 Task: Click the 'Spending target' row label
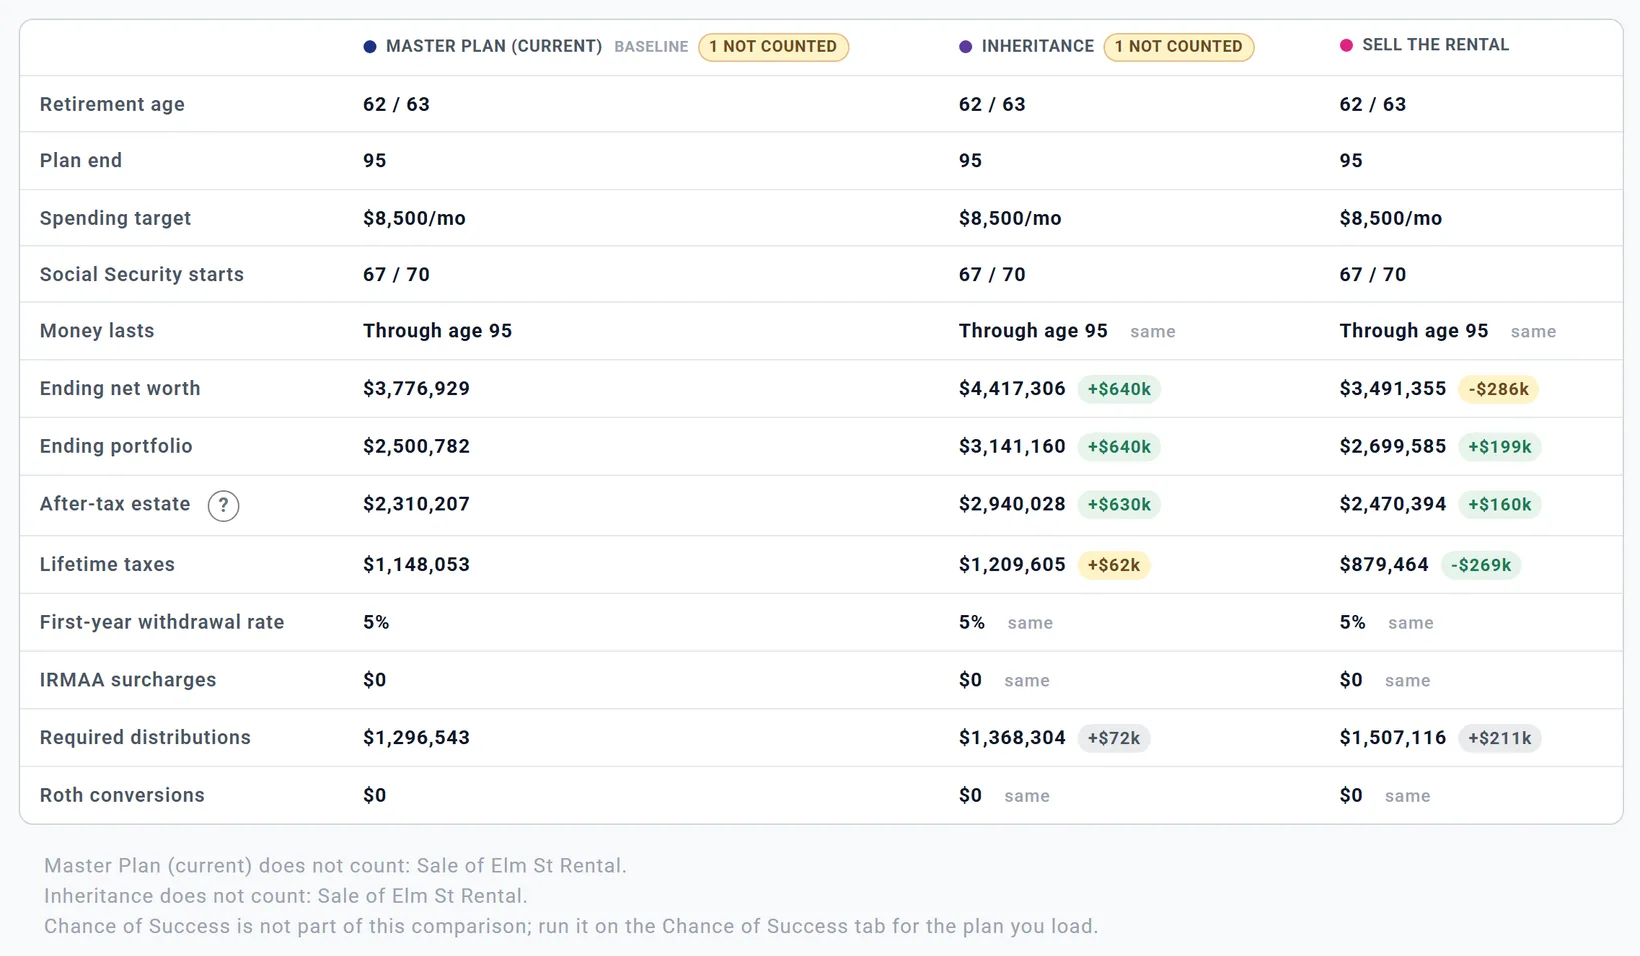pyautogui.click(x=115, y=218)
